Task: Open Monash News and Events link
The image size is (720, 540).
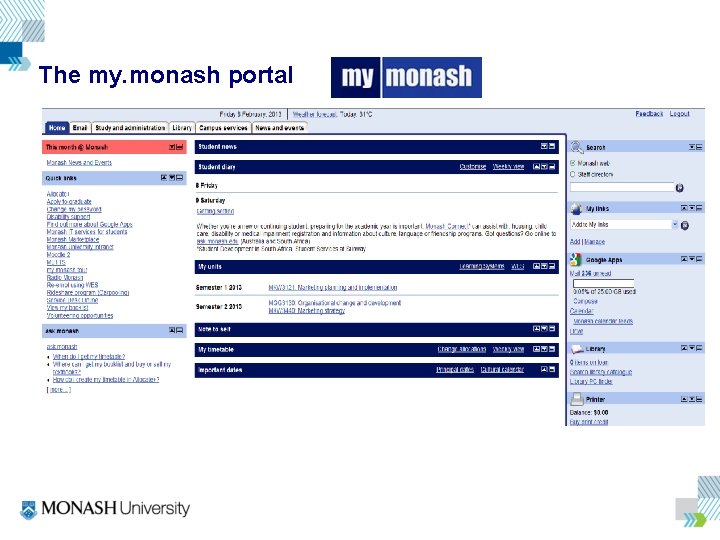Action: [x=79, y=163]
